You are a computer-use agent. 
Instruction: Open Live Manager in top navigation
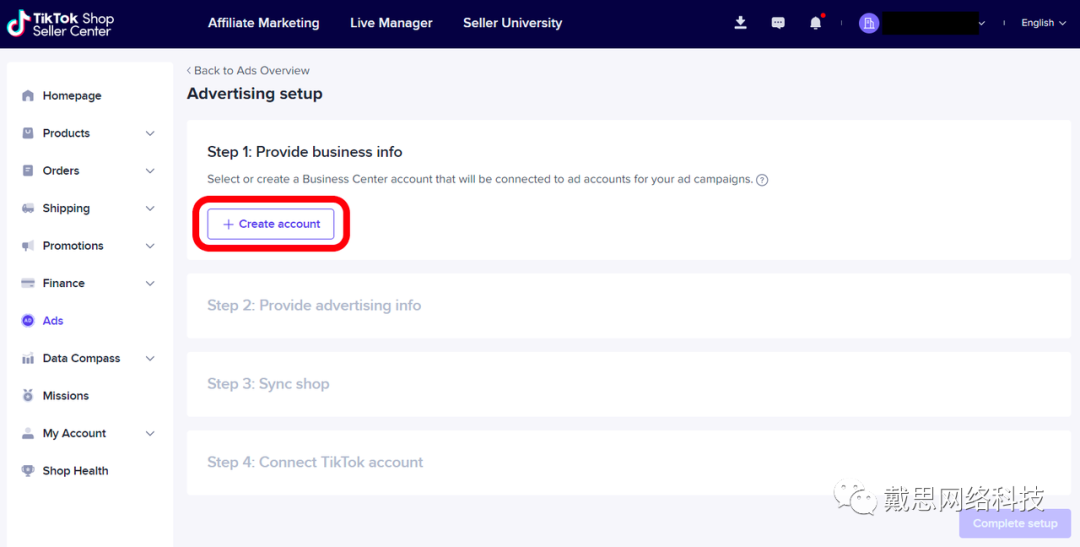391,23
